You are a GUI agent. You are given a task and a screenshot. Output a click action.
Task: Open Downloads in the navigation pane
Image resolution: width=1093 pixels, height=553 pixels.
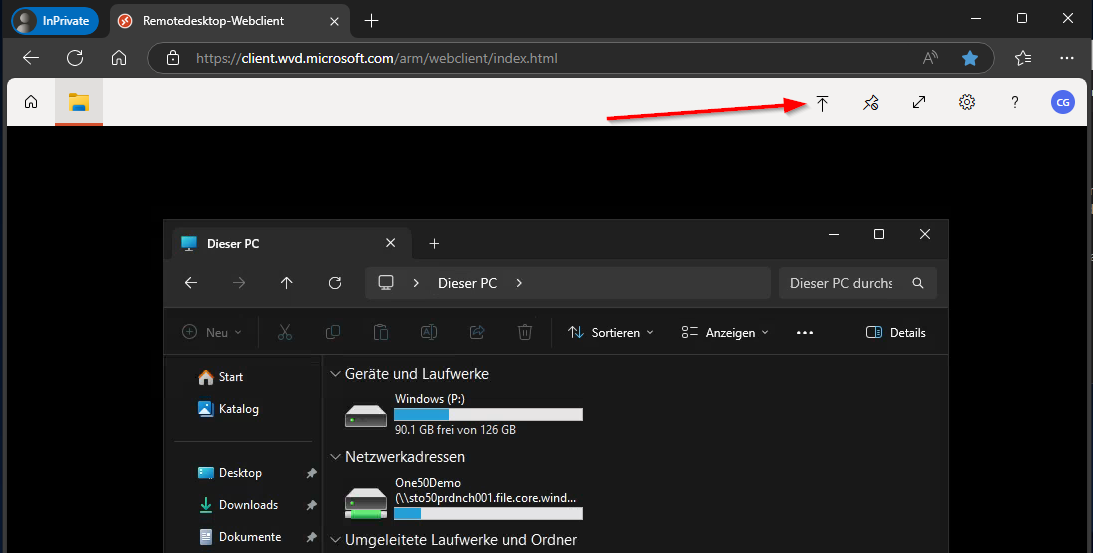coord(238,505)
